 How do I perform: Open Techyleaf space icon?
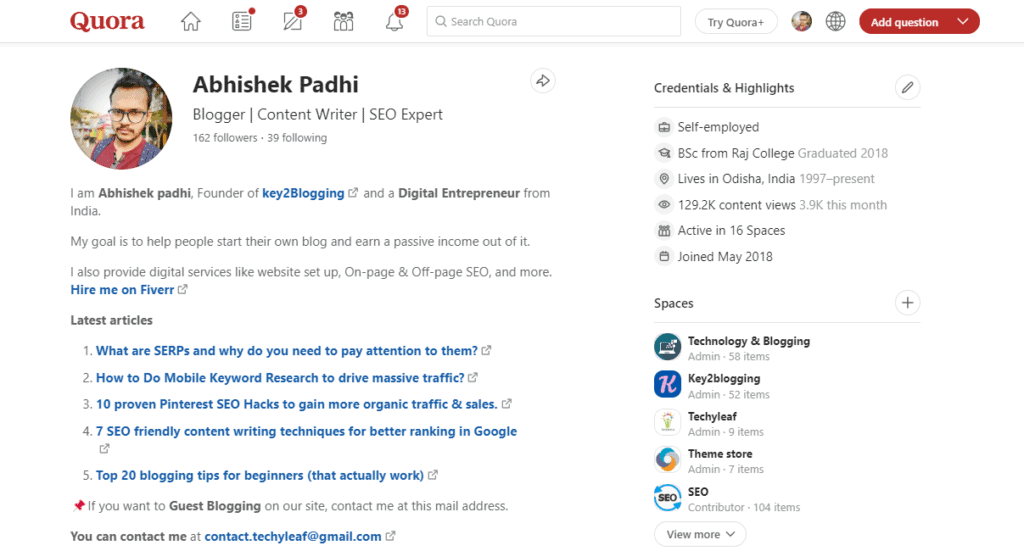tap(667, 422)
